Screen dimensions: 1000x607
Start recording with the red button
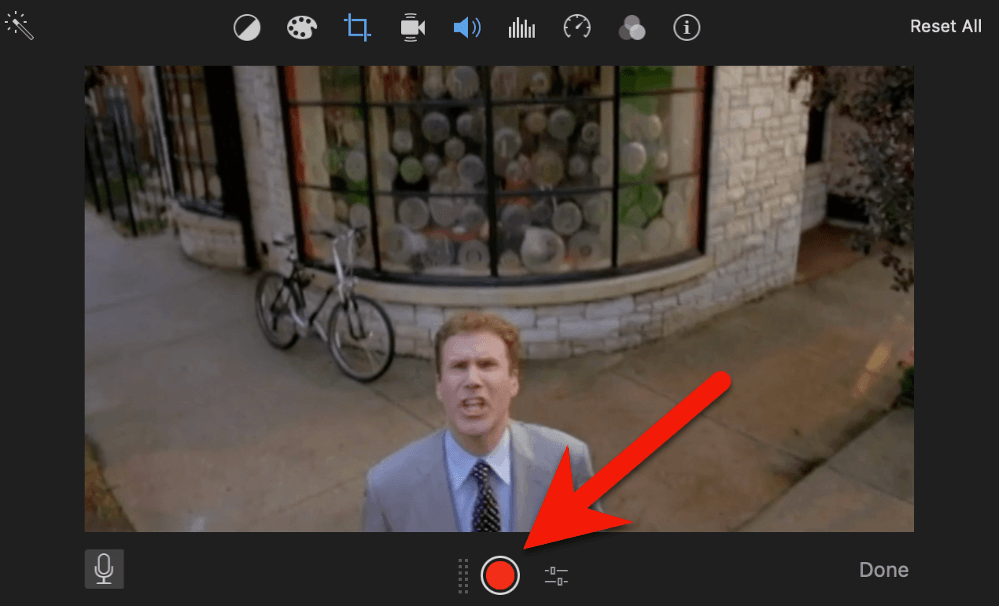coord(500,575)
